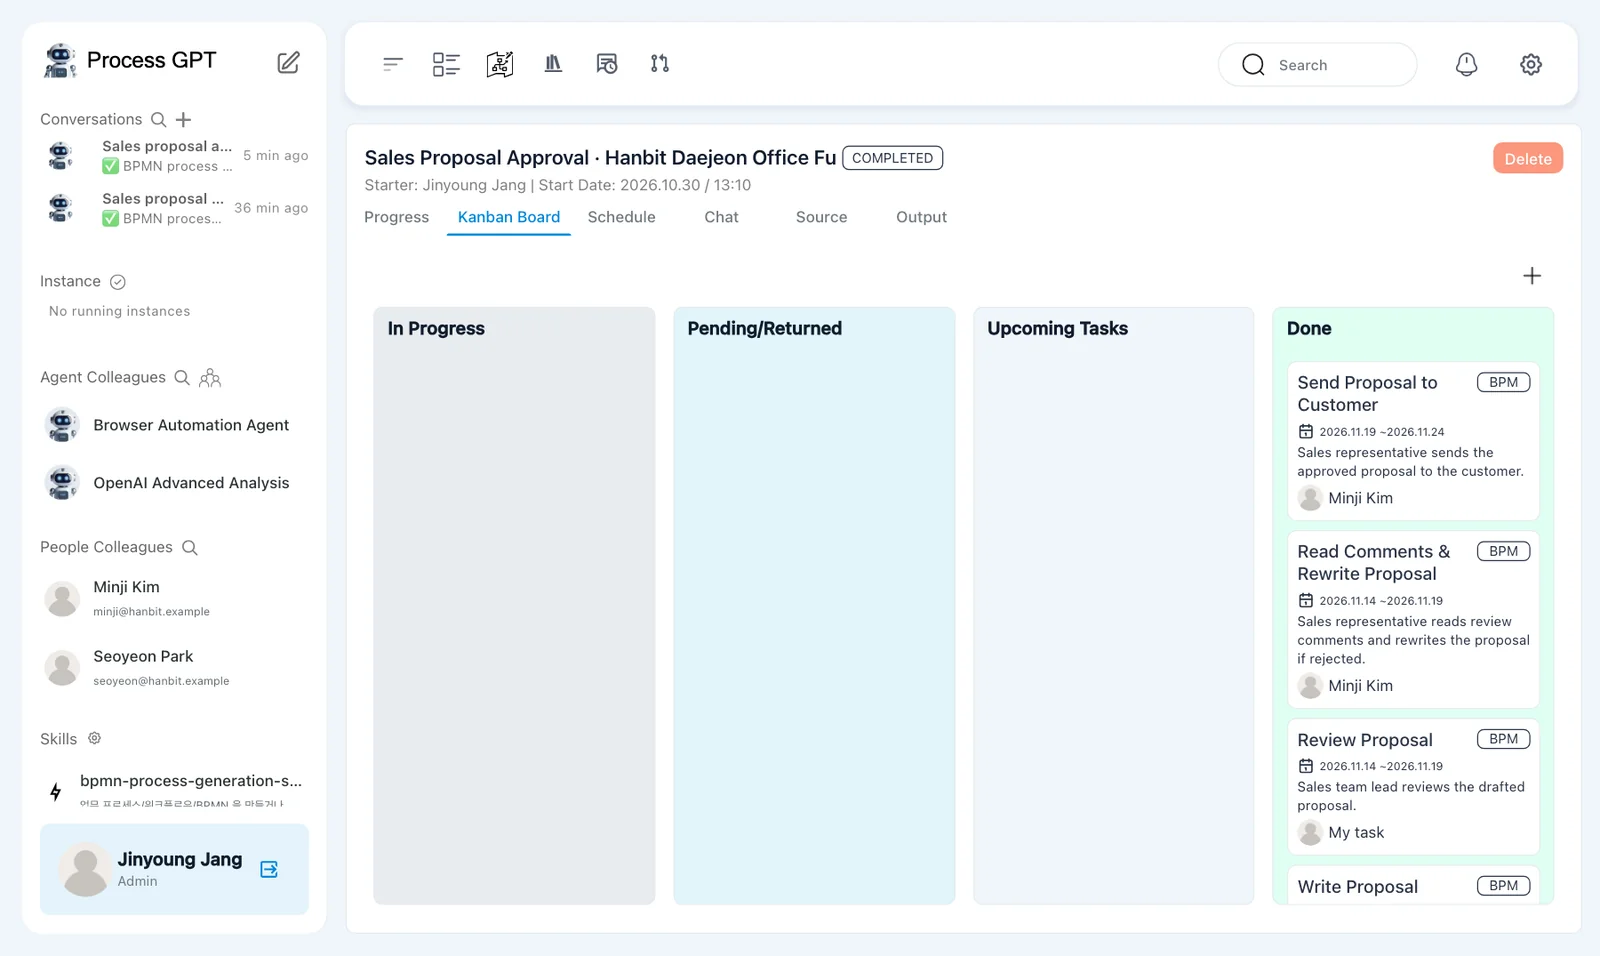Select the Kanban Board tab
Image resolution: width=1600 pixels, height=956 pixels.
click(509, 217)
